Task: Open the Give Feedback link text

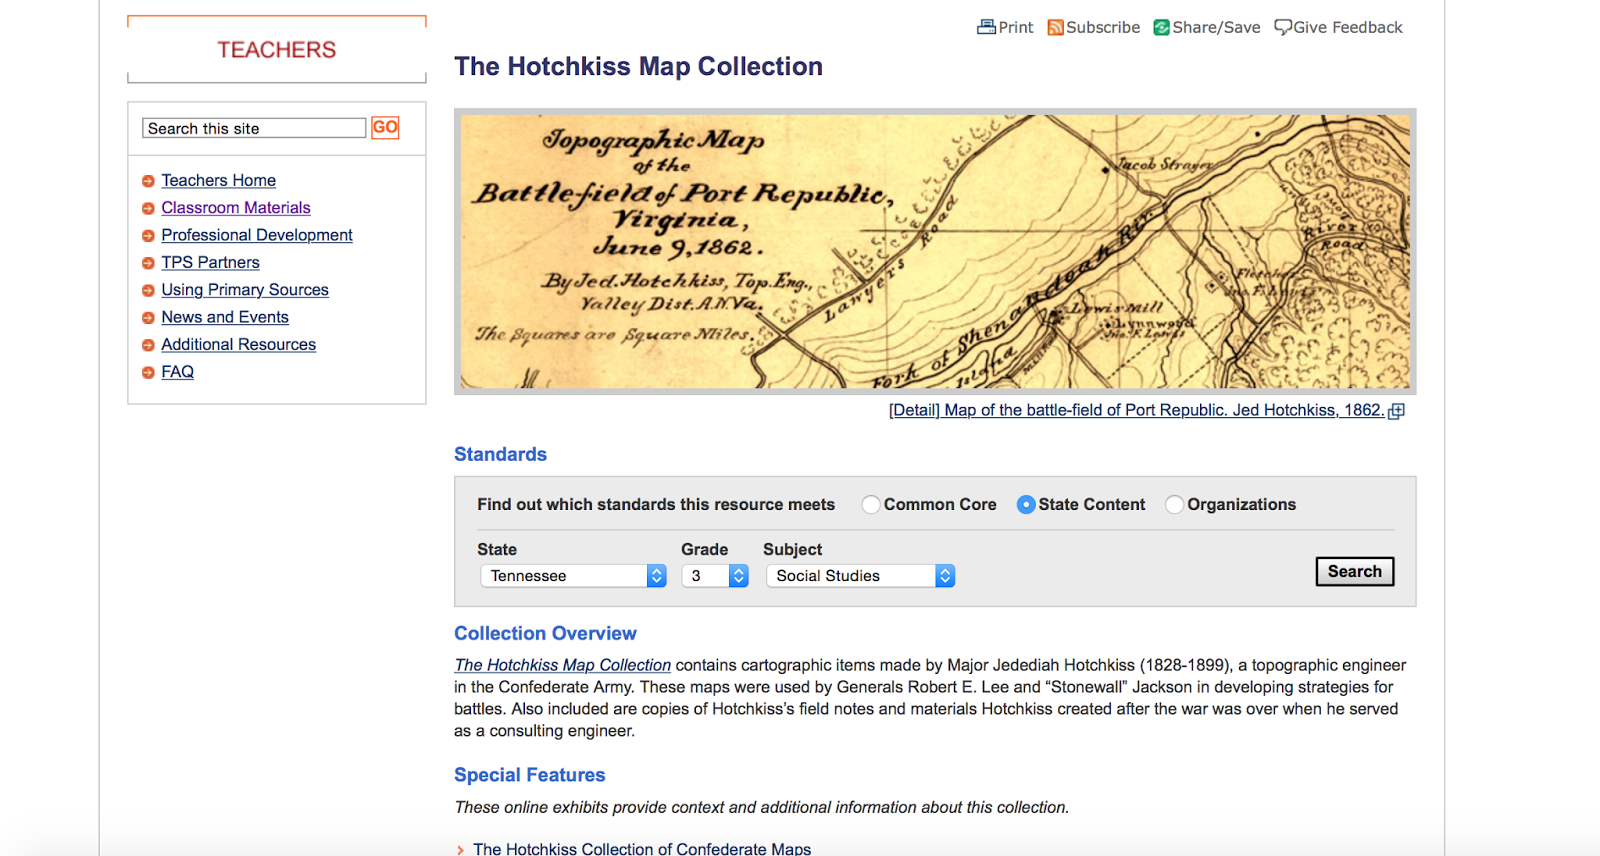Action: (1348, 27)
